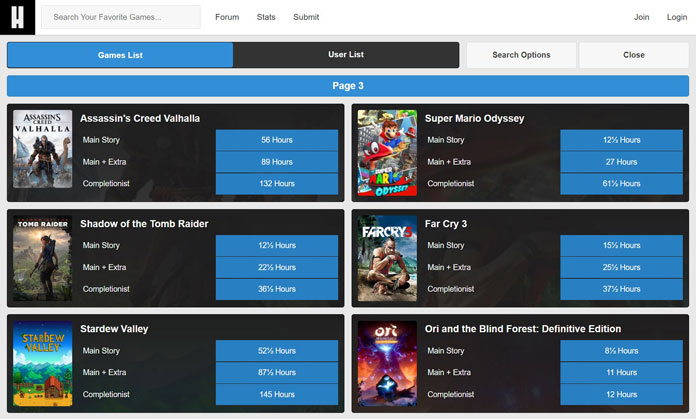
Task: Open the Shadow of the Tomb Raider title
Action: point(144,224)
